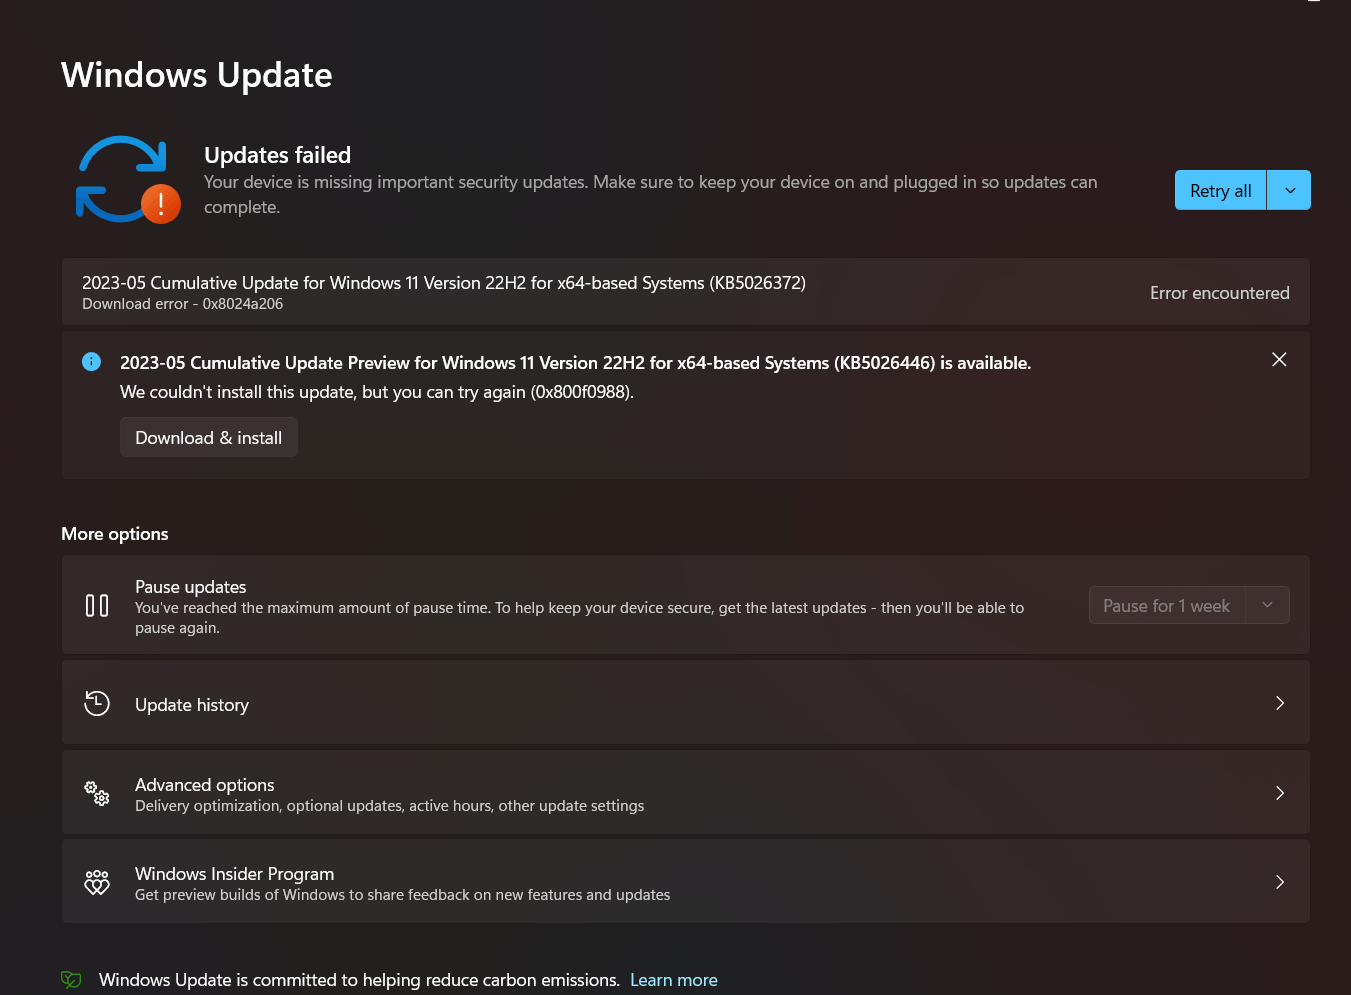Viewport: 1351px width, 995px height.
Task: Click the Pause updates pause icon
Action: [97, 606]
